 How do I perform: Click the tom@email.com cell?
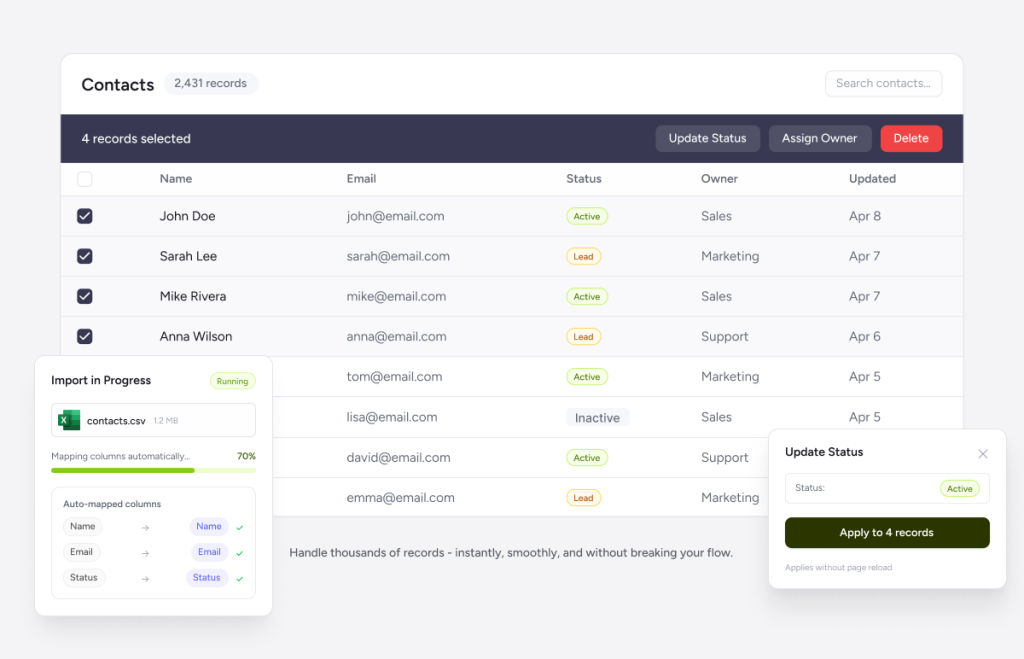(394, 377)
